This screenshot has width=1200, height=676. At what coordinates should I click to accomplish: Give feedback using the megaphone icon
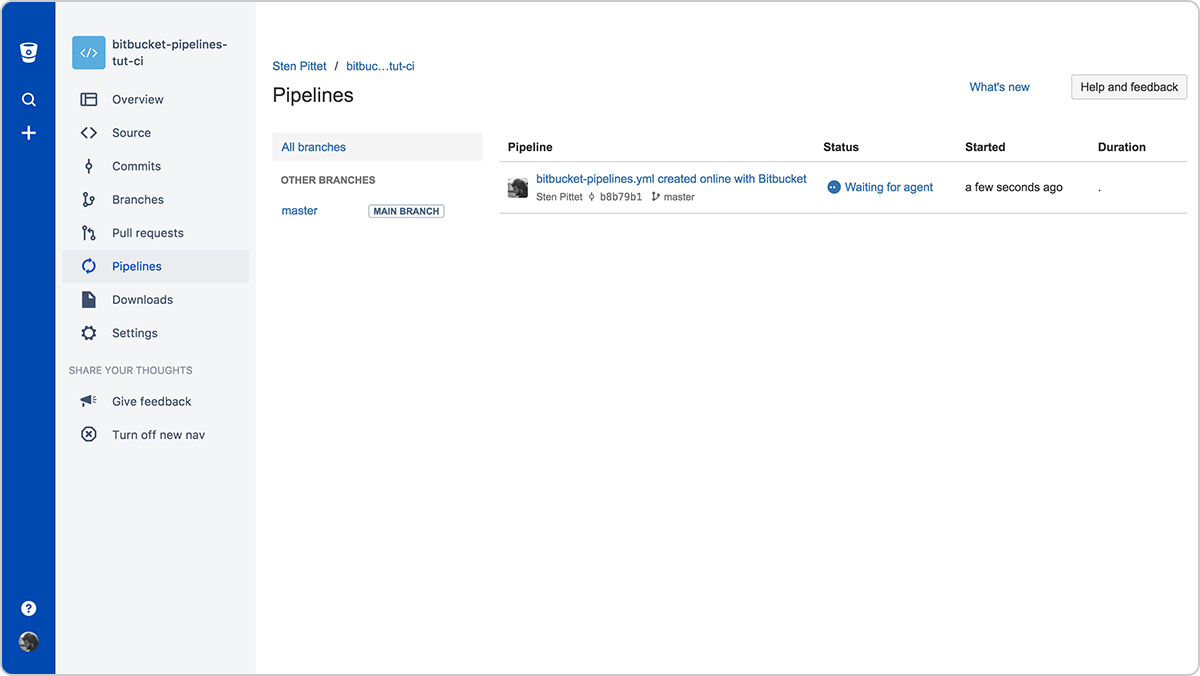pos(88,401)
